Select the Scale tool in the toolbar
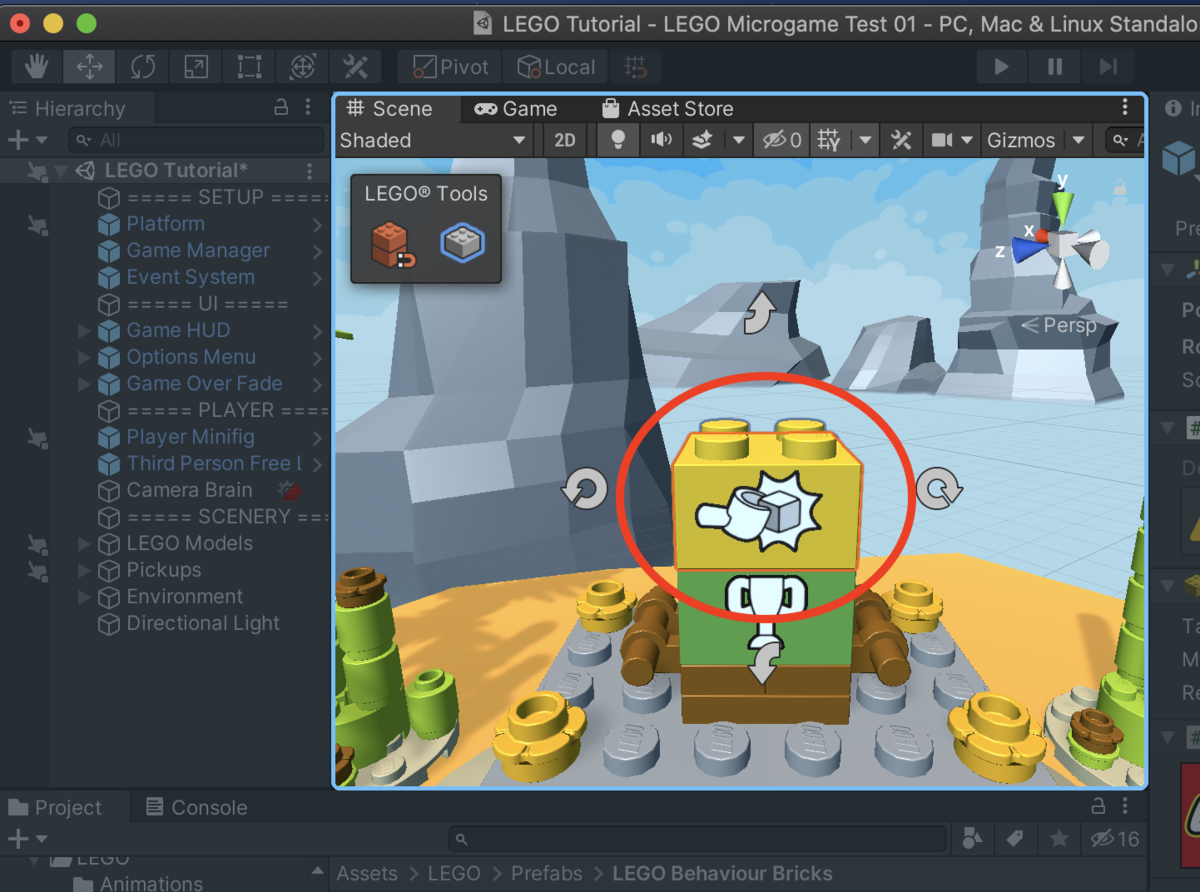The height and width of the screenshot is (892, 1200). coord(196,67)
